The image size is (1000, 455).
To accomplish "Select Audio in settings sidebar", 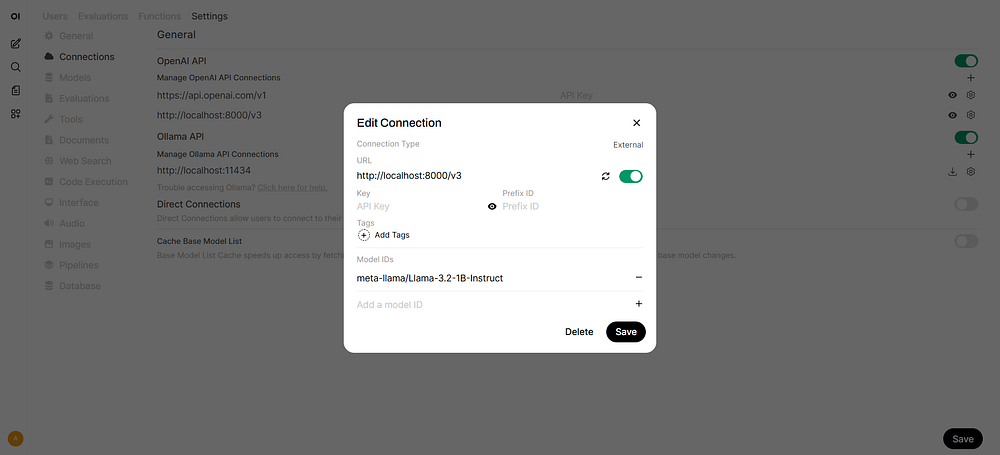I will (64, 223).
